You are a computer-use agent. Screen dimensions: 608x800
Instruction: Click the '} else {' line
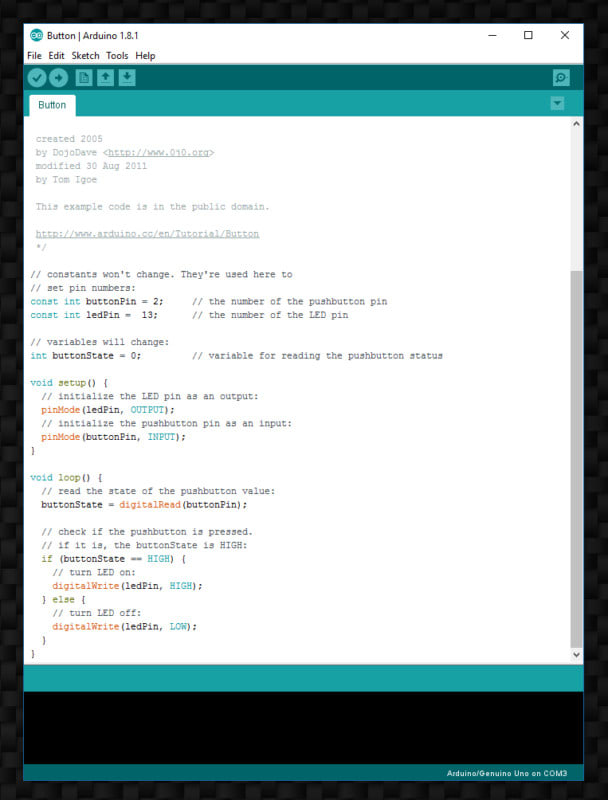(63, 599)
